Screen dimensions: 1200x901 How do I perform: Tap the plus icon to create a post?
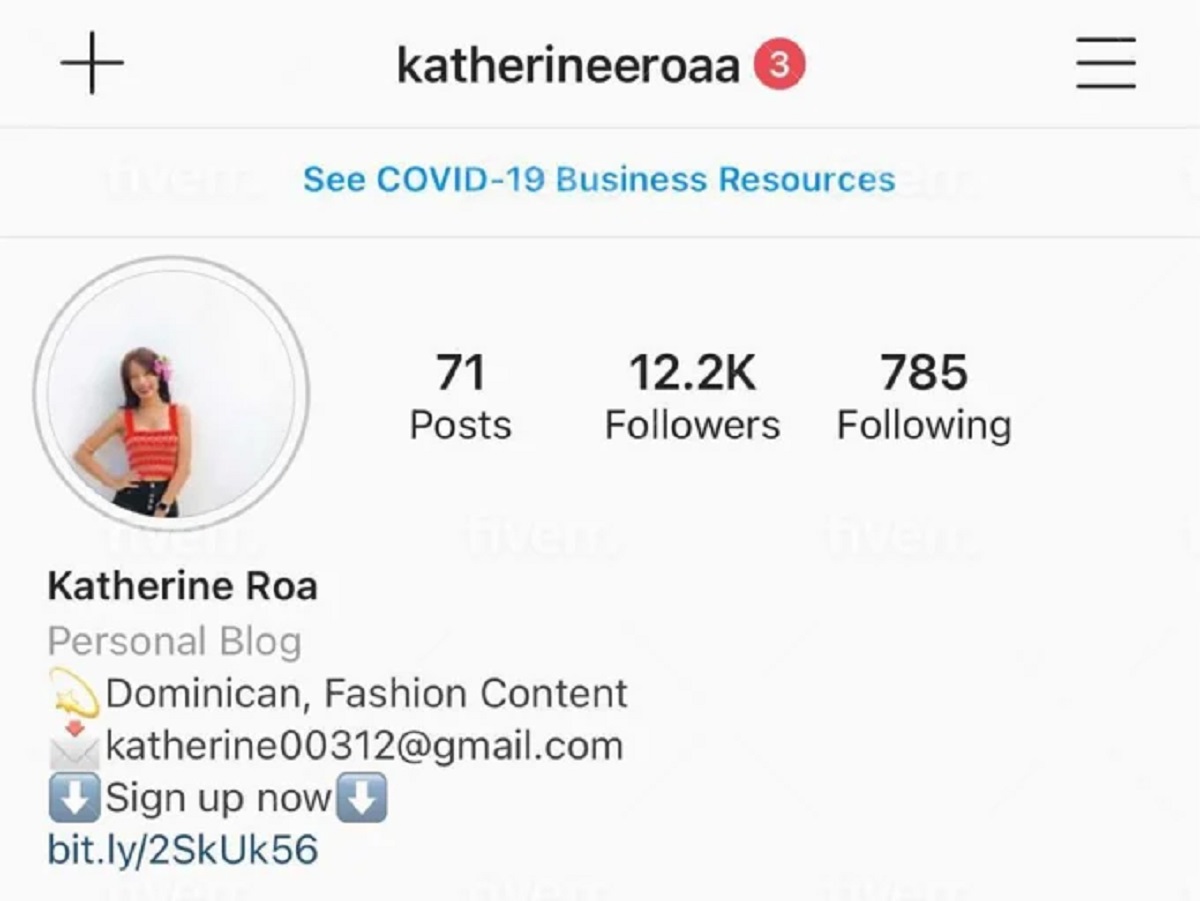92,63
